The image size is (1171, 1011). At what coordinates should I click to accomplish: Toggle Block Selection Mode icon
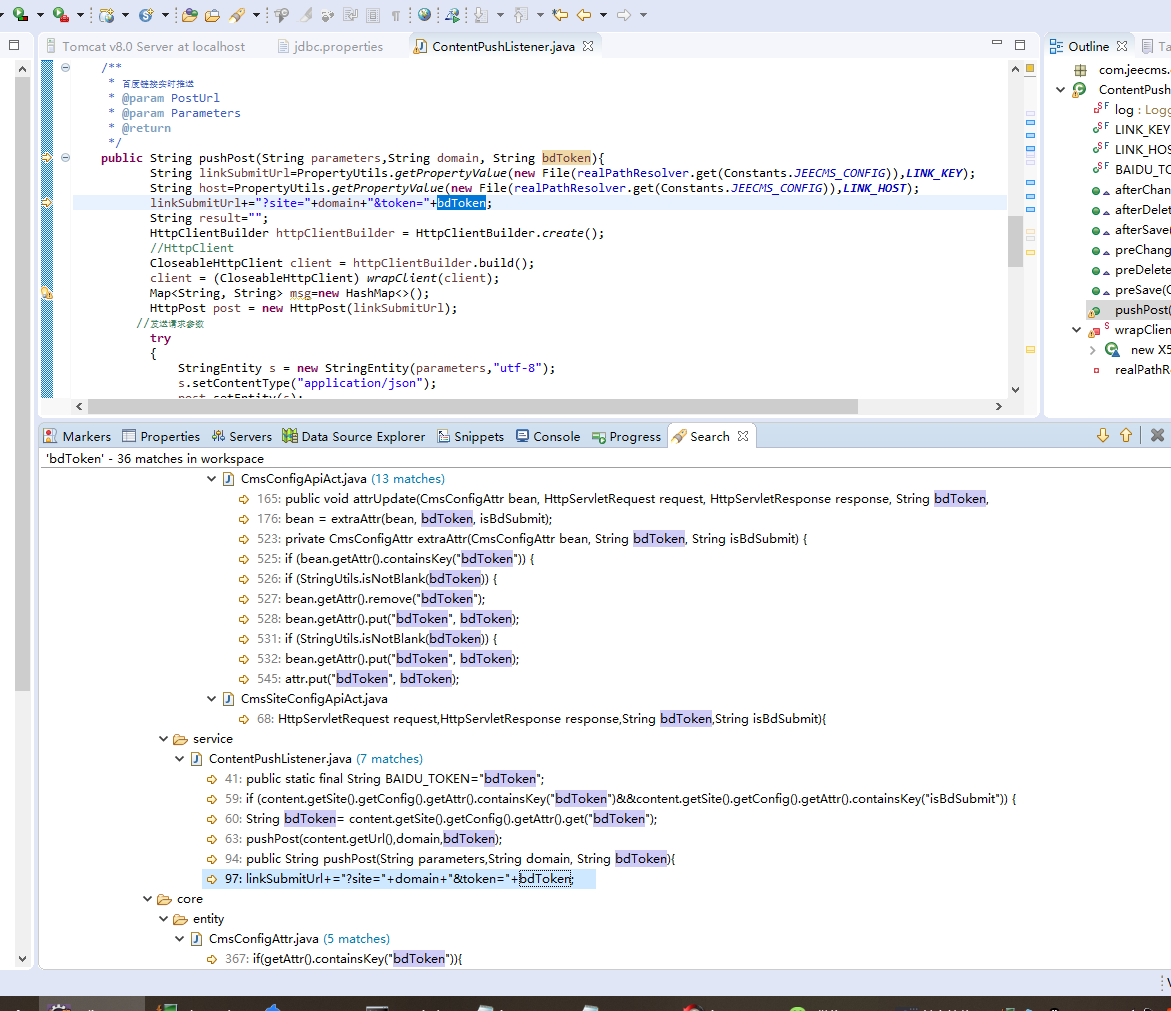373,15
